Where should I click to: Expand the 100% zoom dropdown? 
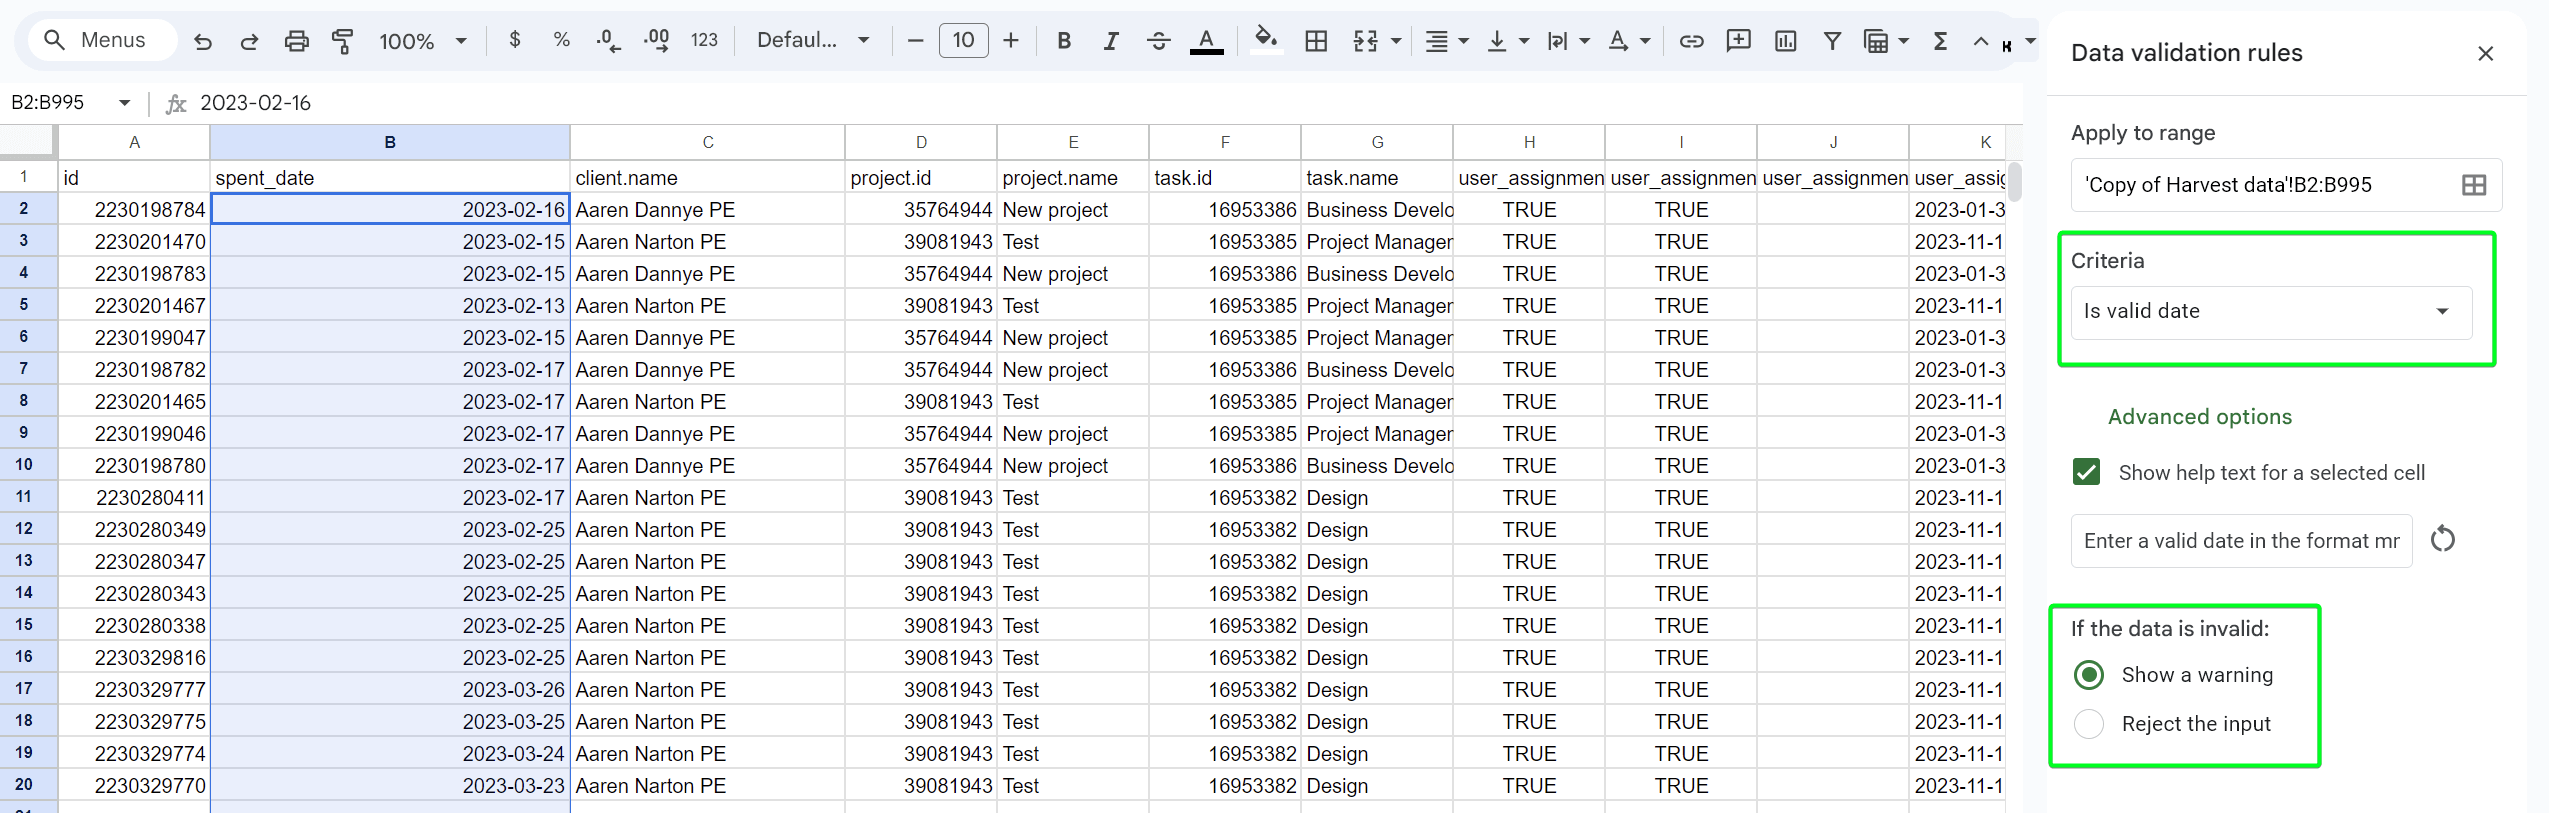tap(422, 41)
